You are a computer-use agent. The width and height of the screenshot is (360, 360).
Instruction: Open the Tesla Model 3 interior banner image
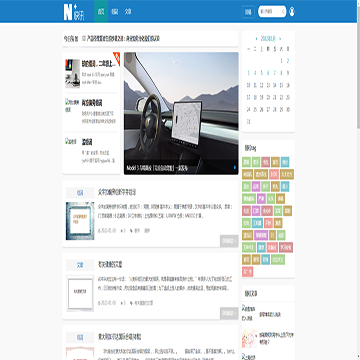click(181, 113)
